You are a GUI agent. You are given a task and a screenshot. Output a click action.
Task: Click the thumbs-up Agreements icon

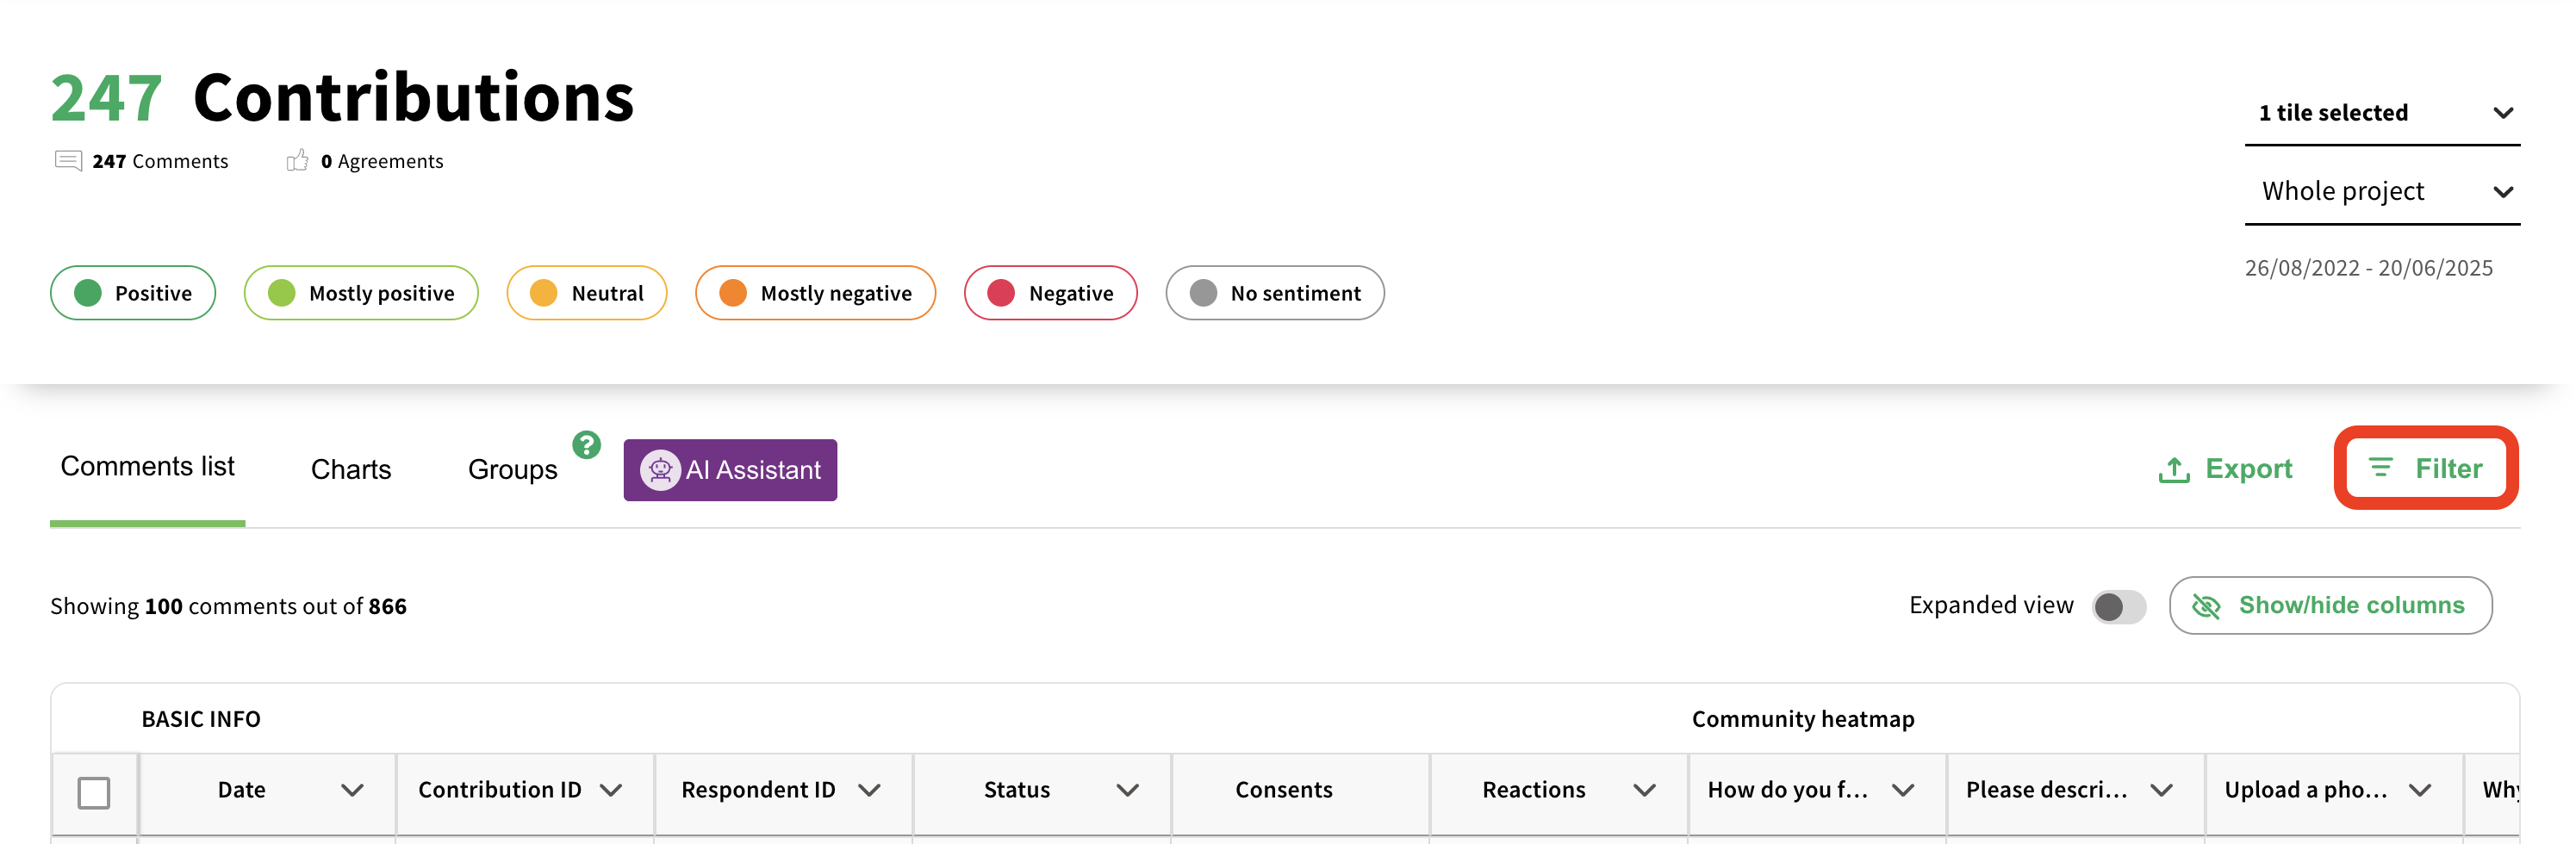(297, 161)
